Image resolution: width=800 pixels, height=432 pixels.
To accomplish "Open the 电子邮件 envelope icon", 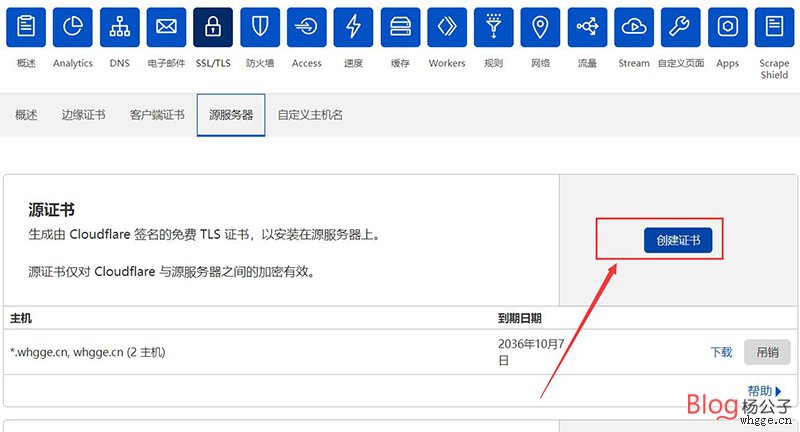I will 166,27.
